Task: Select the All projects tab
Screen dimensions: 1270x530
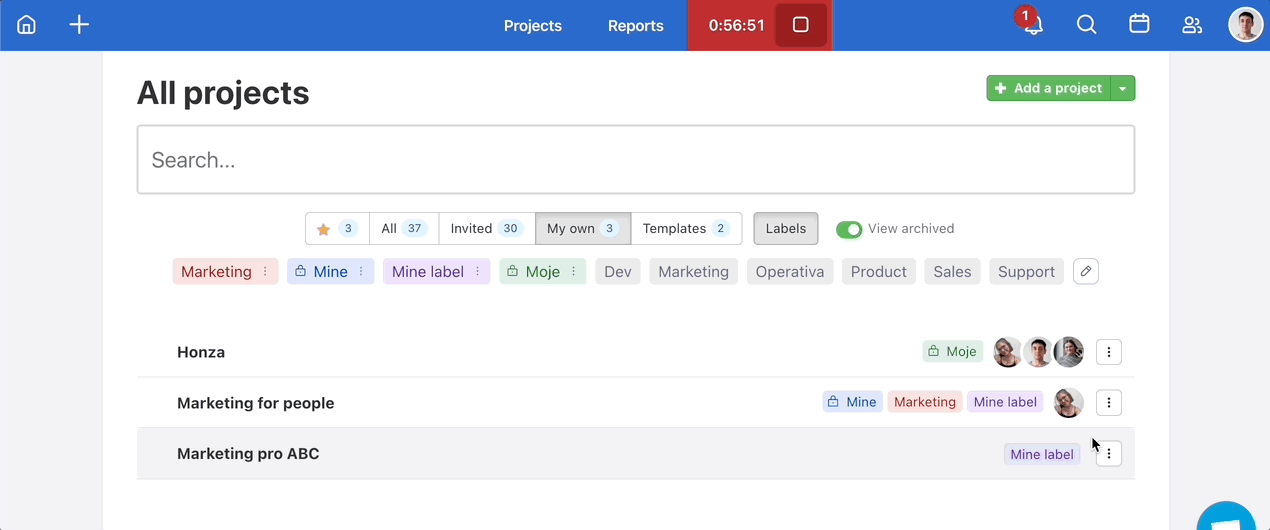Action: pyautogui.click(x=404, y=228)
